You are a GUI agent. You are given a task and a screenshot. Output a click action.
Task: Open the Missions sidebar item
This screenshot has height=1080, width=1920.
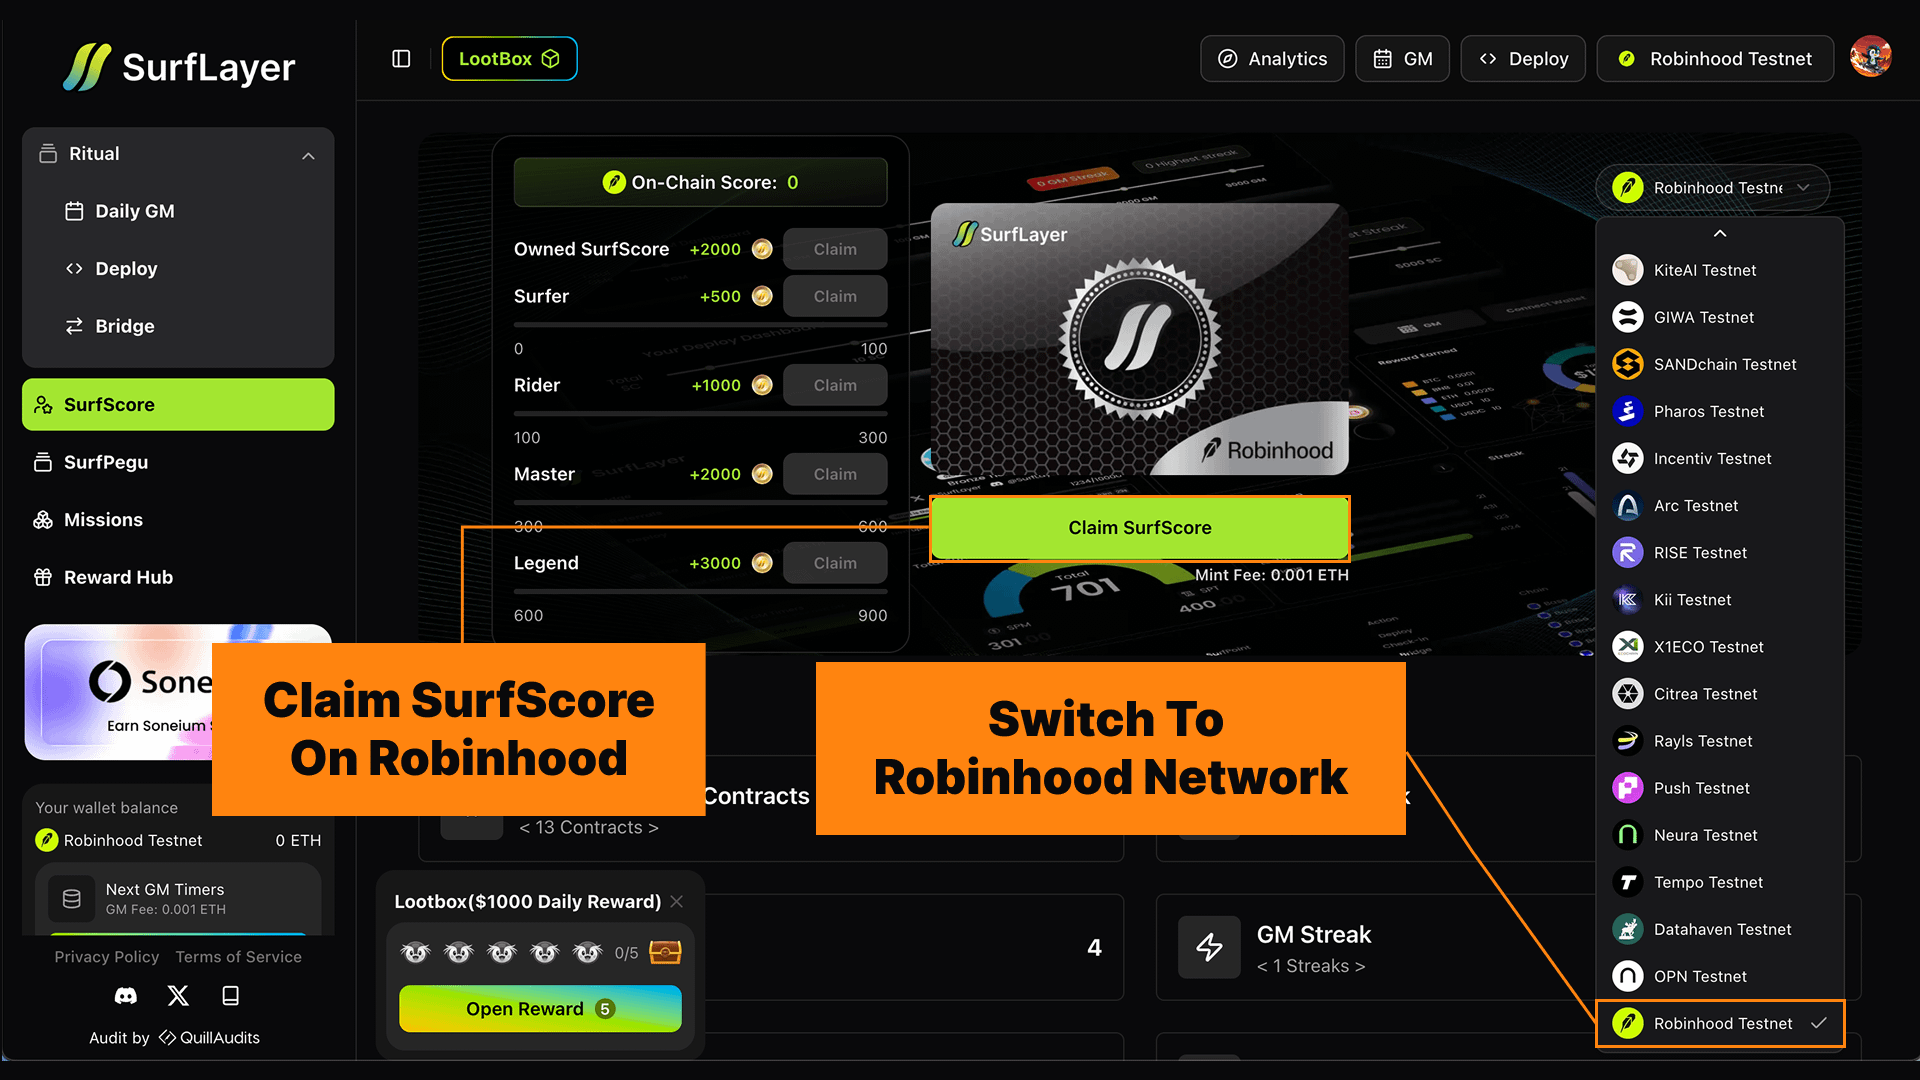point(103,520)
